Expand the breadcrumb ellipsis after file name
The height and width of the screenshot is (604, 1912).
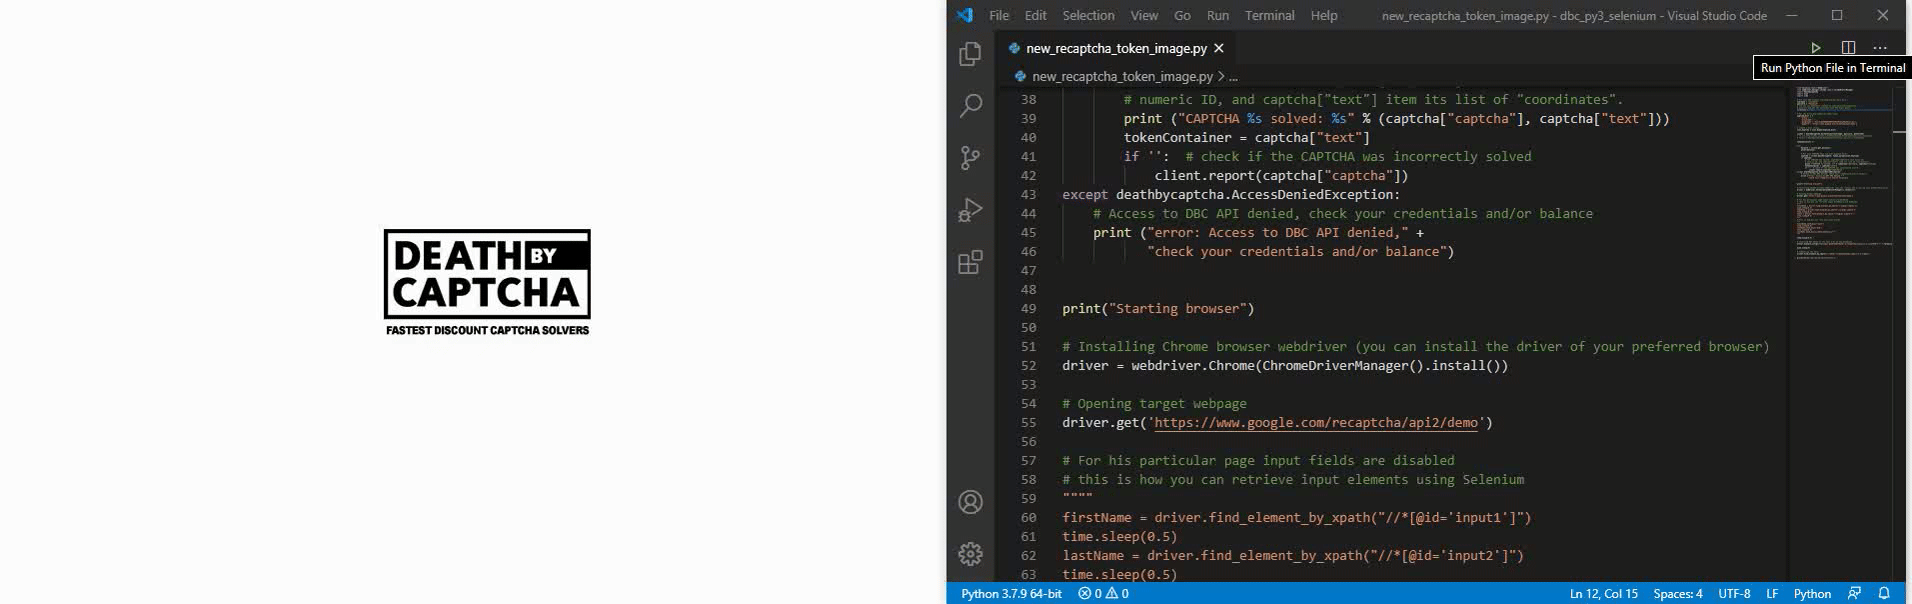[1233, 76]
